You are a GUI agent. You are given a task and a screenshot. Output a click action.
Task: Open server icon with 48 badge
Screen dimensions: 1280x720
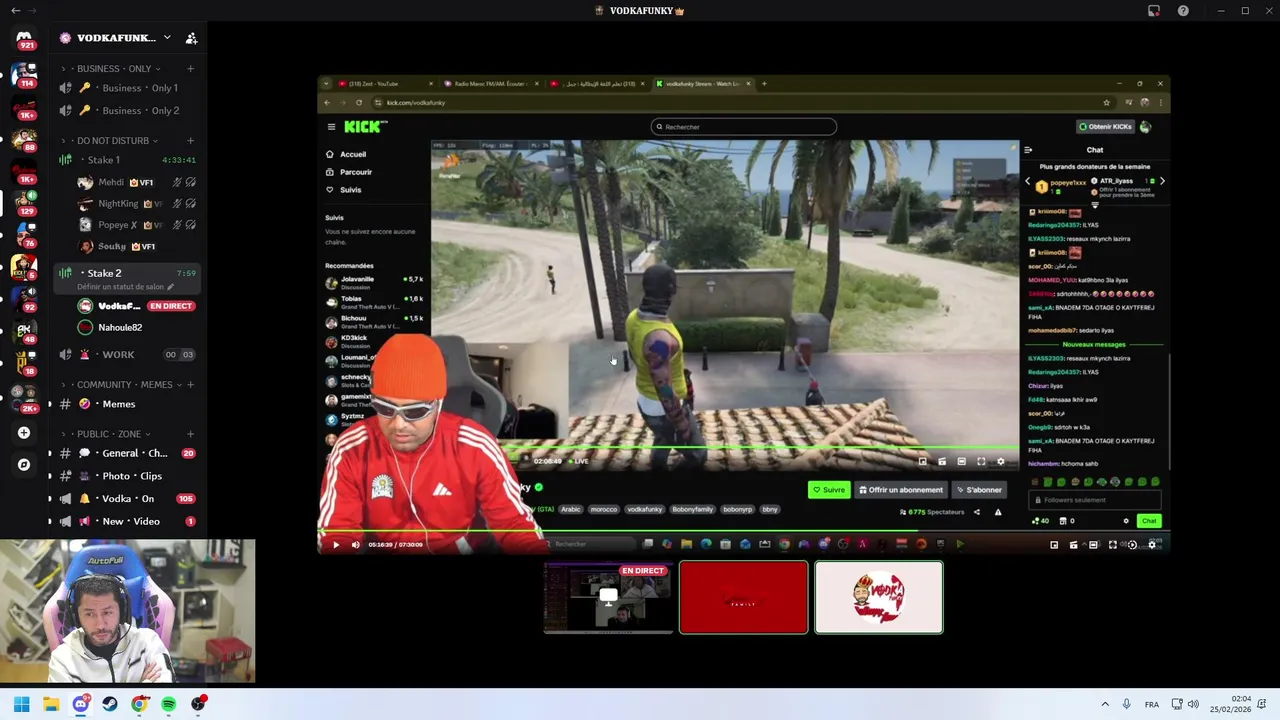point(24,330)
